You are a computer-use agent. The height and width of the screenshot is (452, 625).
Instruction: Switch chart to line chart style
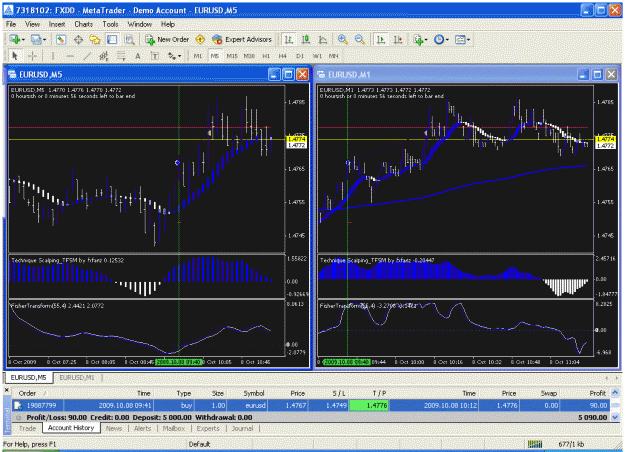point(323,39)
